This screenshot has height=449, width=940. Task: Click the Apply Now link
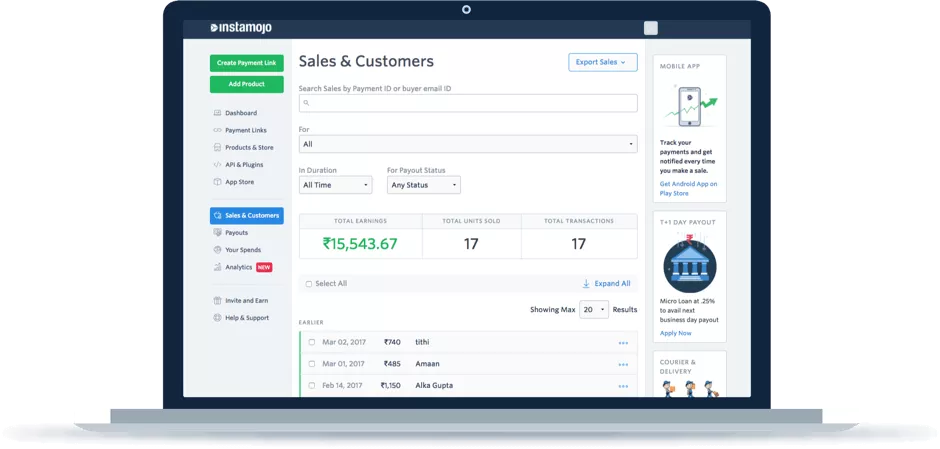(676, 333)
